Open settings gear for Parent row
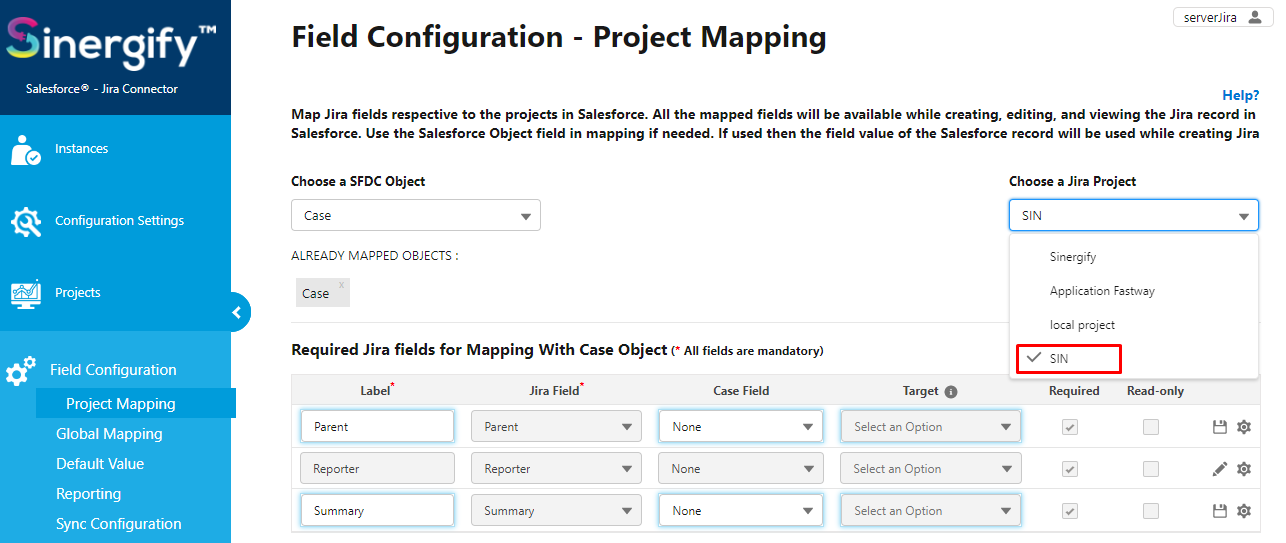The width and height of the screenshot is (1286, 543). tap(1244, 427)
